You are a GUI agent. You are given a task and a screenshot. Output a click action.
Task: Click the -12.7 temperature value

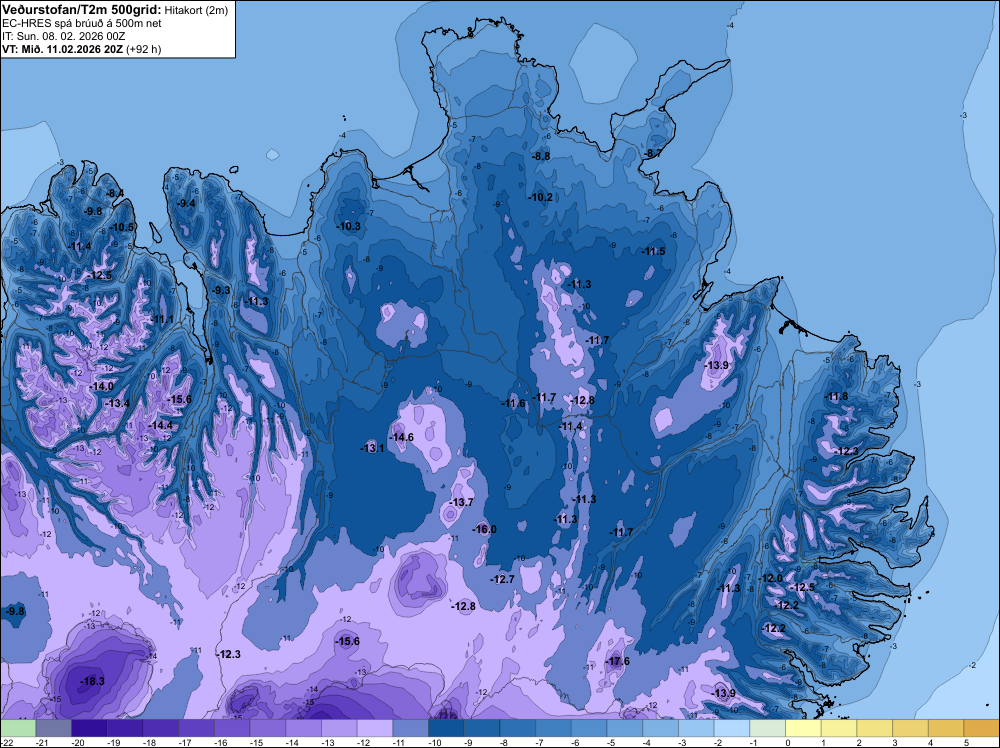pos(503,579)
